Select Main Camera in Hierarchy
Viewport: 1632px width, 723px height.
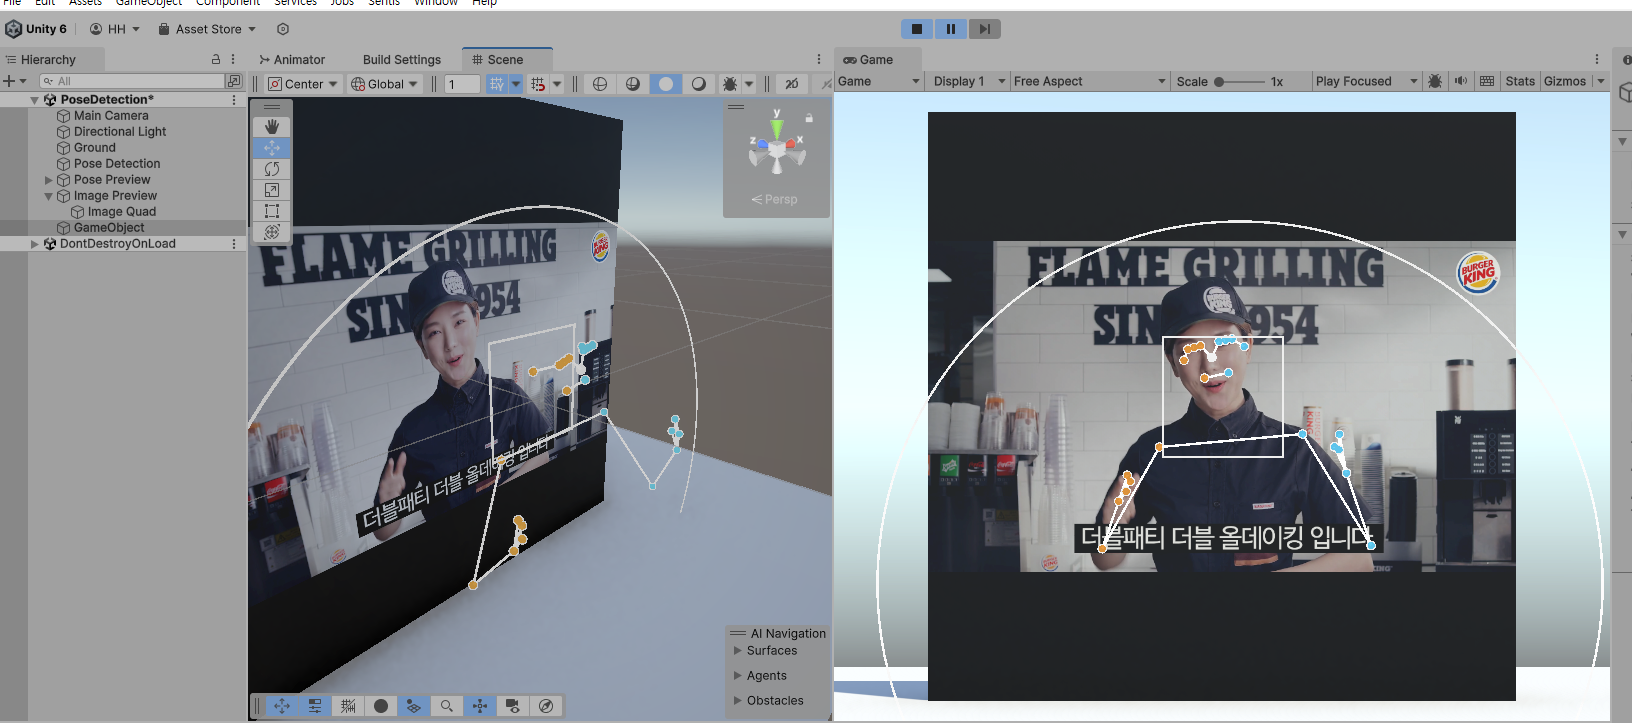pos(111,116)
